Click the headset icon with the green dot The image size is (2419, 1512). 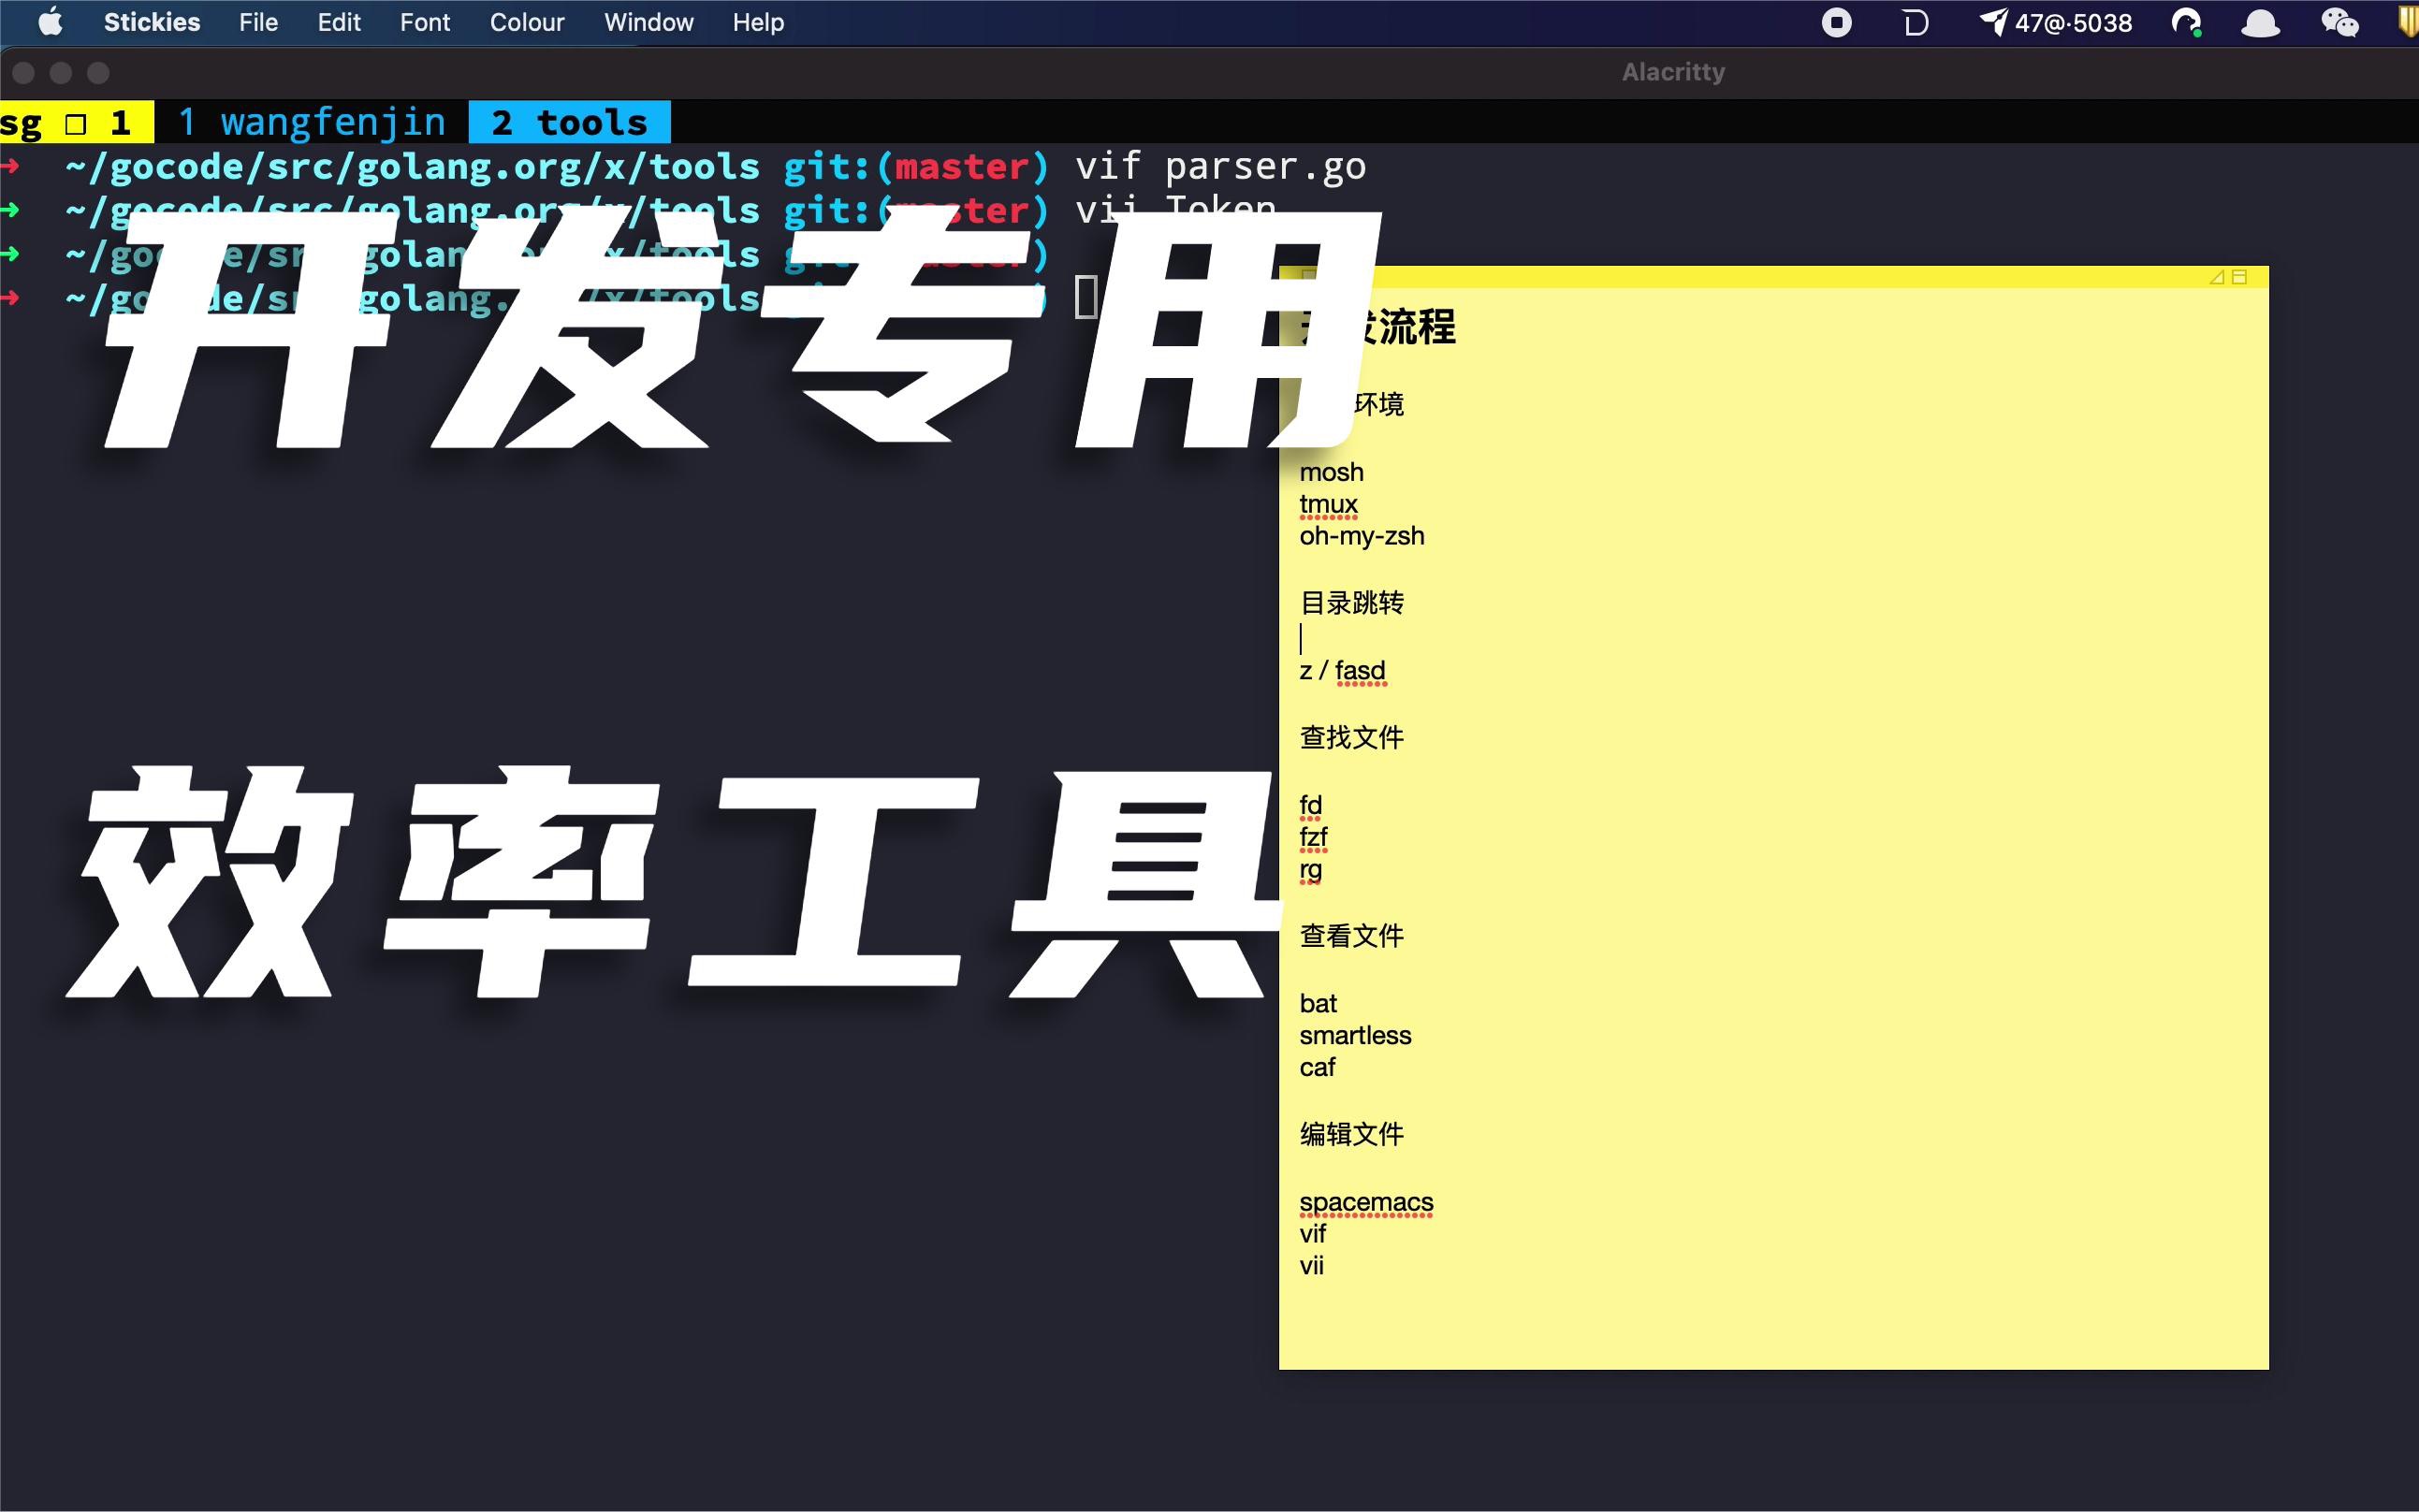pyautogui.click(x=2187, y=22)
